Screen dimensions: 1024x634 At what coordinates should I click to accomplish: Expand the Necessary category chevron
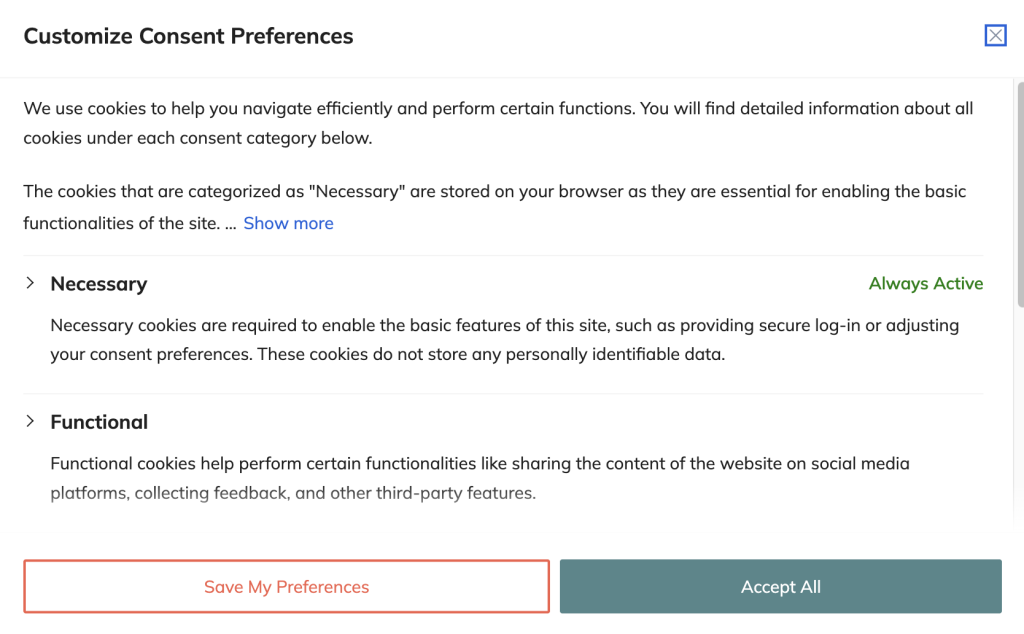tap(31, 284)
